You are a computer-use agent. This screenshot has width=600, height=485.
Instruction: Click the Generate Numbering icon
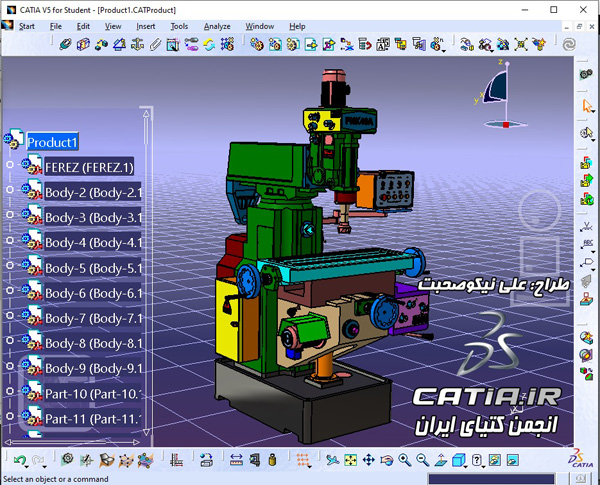click(x=383, y=44)
